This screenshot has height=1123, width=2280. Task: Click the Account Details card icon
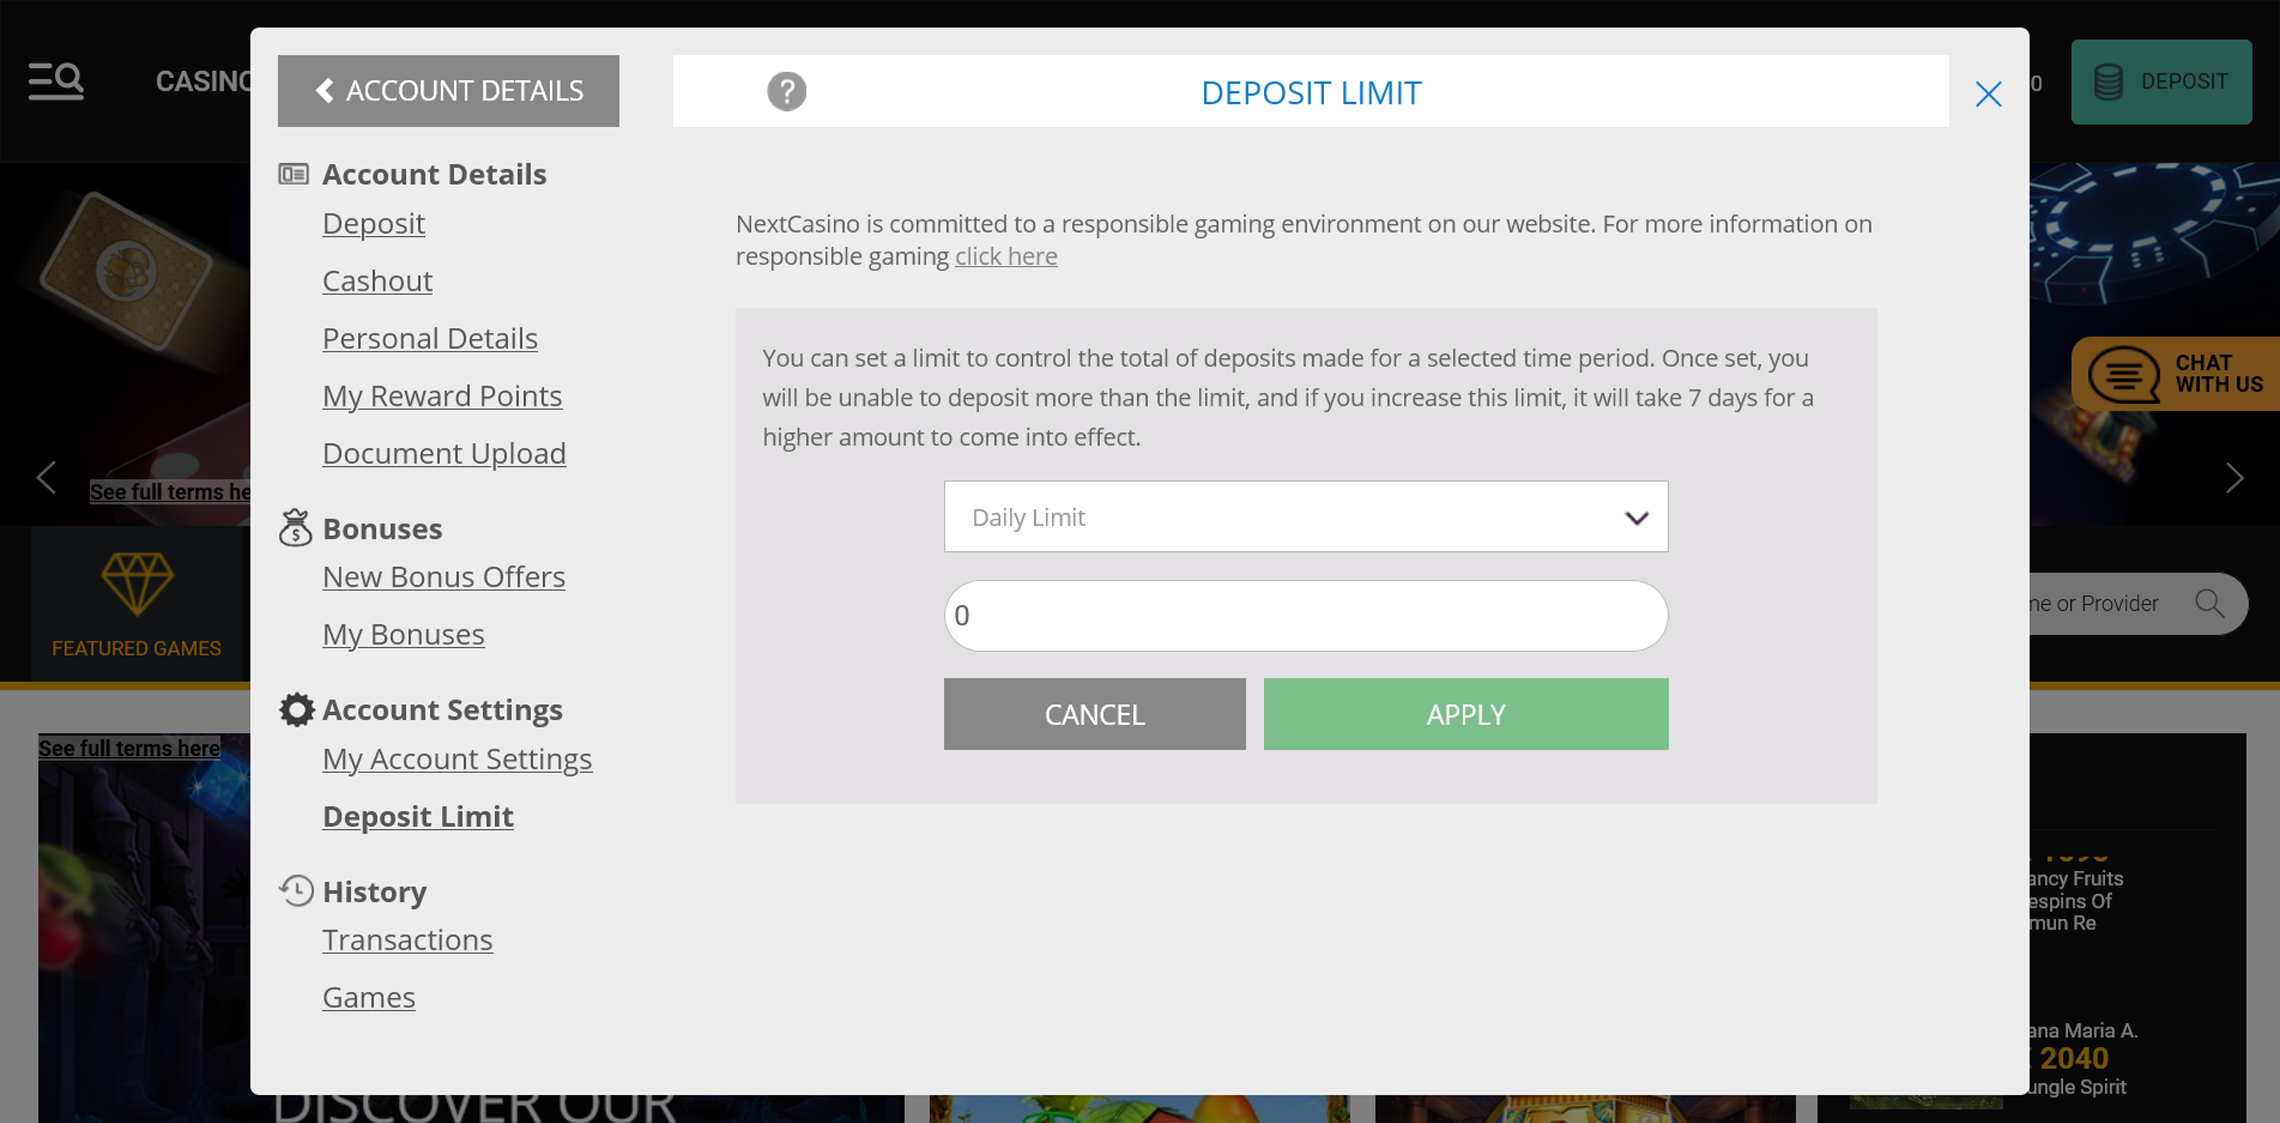point(293,174)
